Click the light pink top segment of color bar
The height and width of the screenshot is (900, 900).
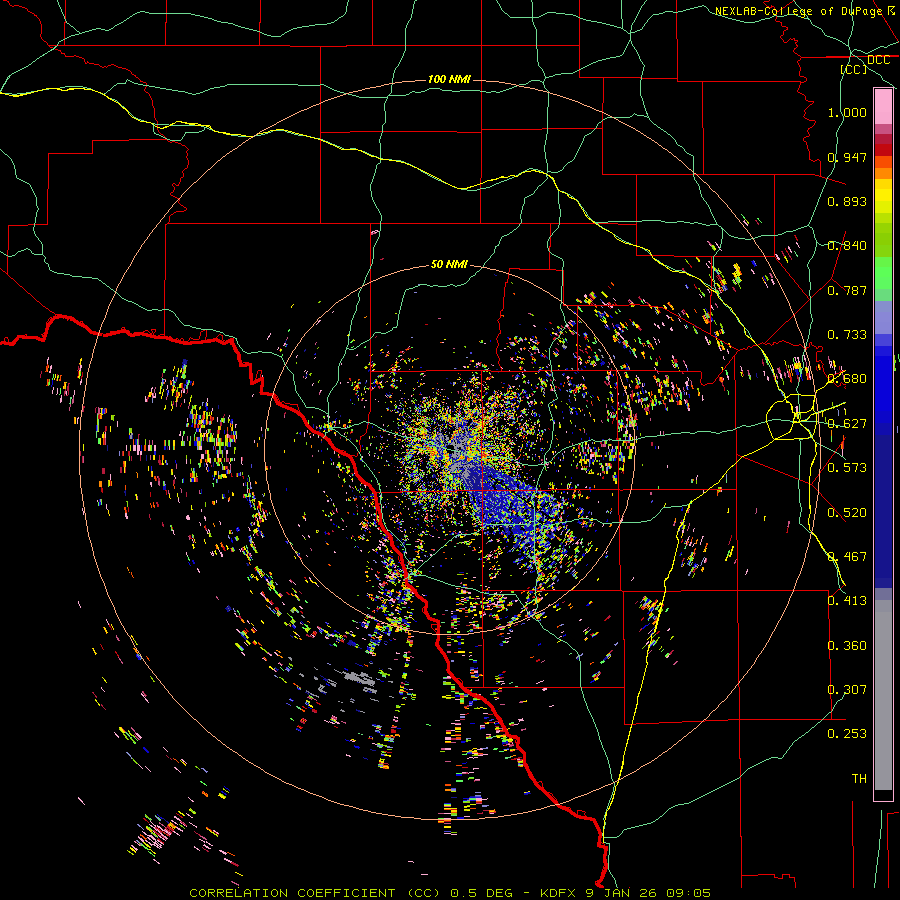(883, 106)
